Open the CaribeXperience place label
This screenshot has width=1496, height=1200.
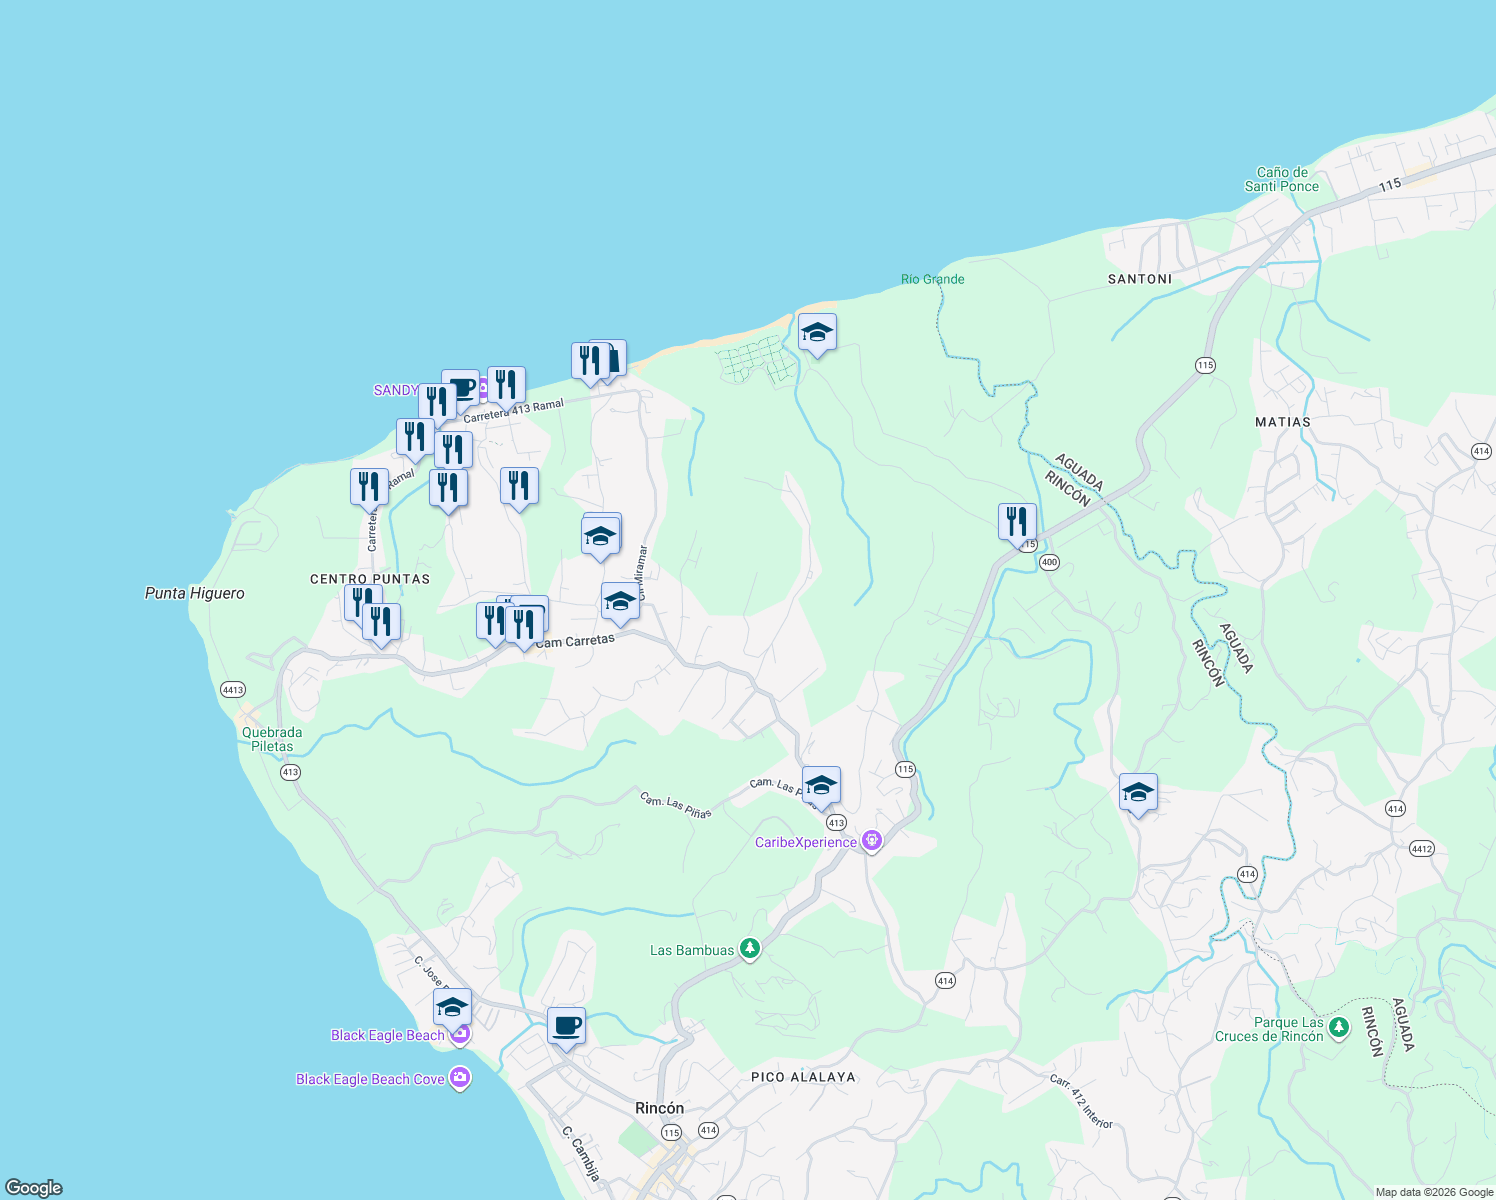(x=805, y=842)
